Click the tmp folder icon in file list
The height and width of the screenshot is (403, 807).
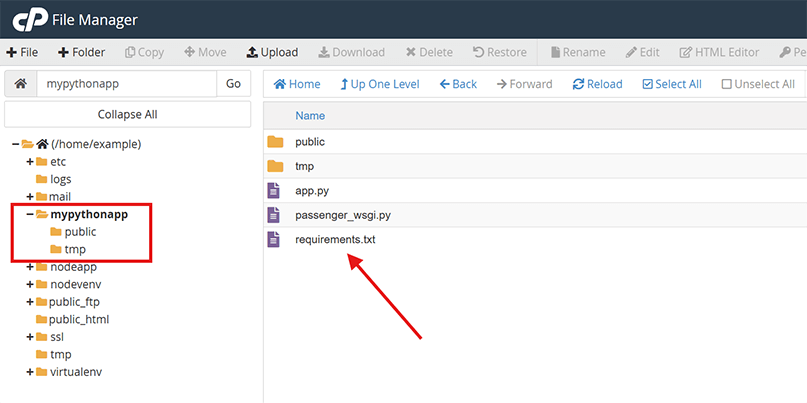point(276,166)
